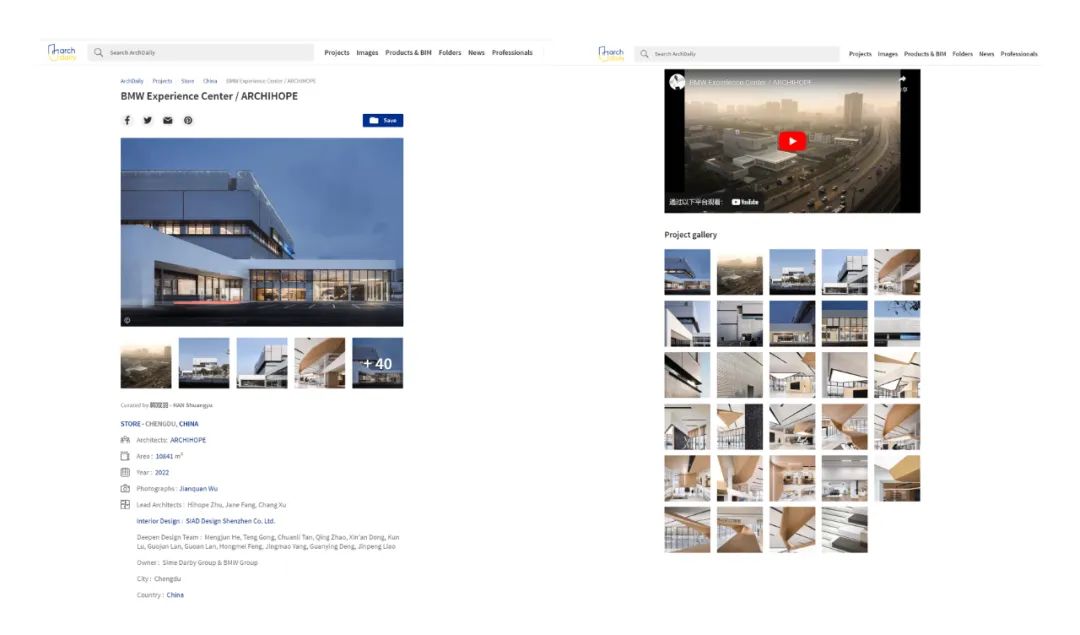1080x635 pixels.
Task: Click the magnifier icon in the right page's search bar
Action: (644, 54)
